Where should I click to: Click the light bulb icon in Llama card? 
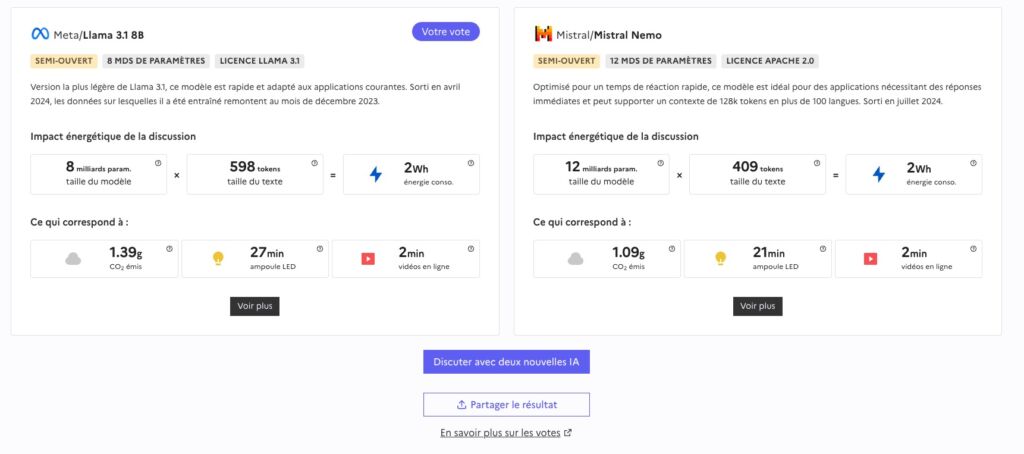click(x=217, y=259)
